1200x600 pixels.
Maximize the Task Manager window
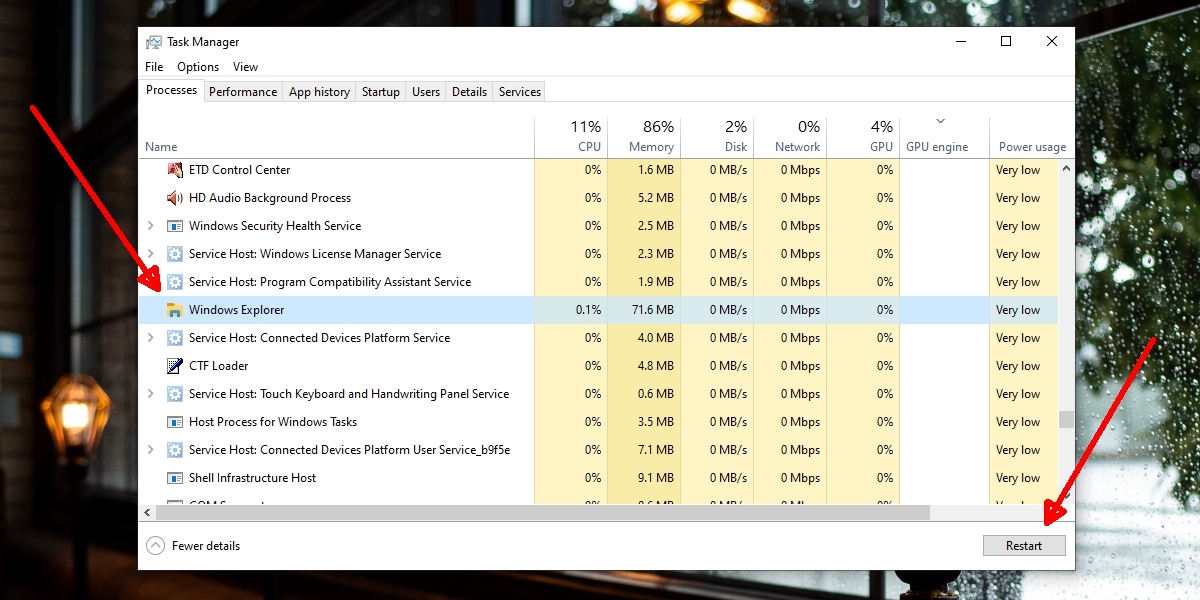coord(1006,41)
